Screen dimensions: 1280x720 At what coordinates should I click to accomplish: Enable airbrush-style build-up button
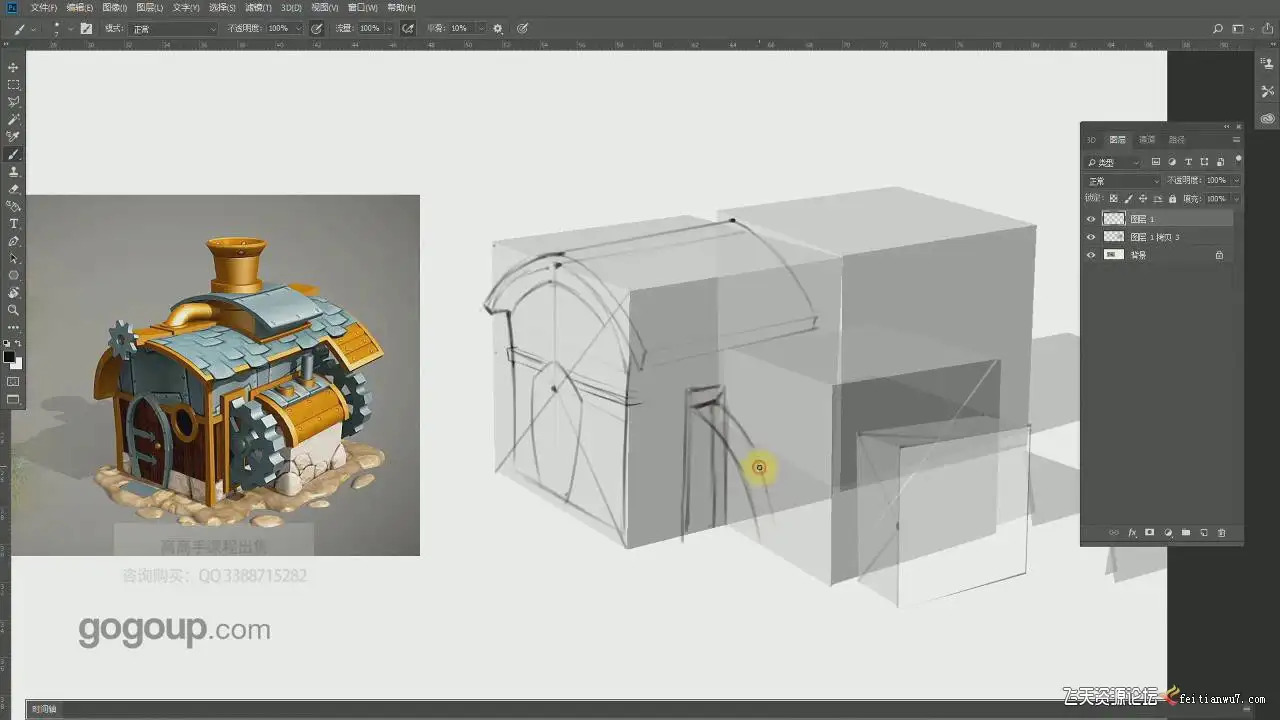click(408, 28)
